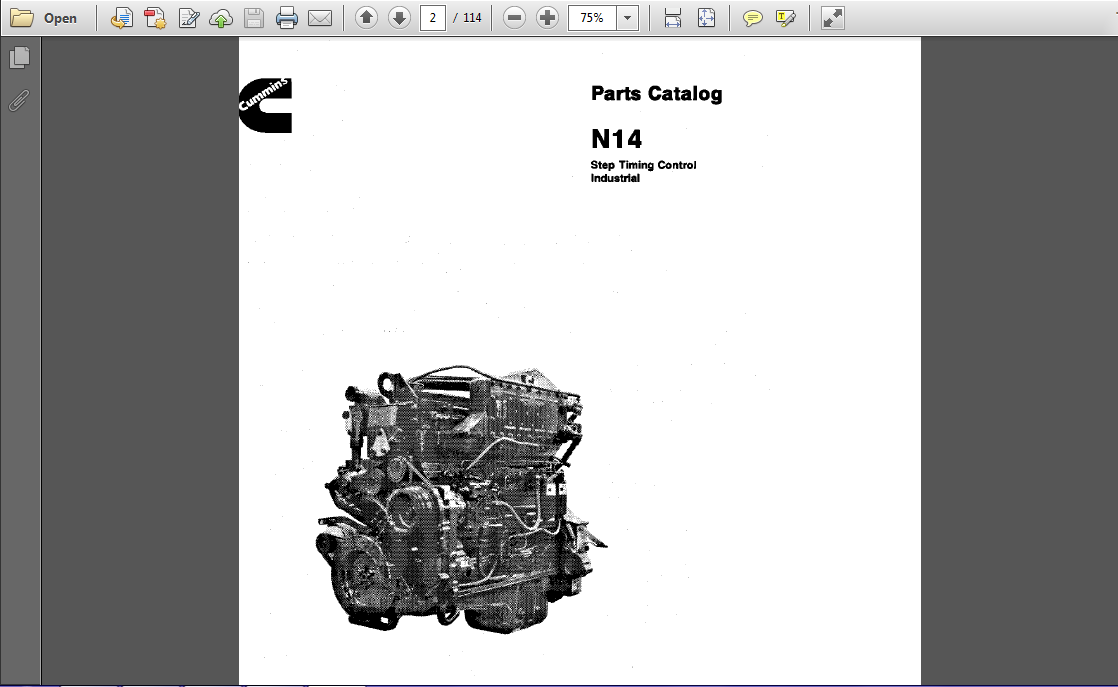Add a sticky note comment
The width and height of the screenshot is (1118, 687).
752,18
